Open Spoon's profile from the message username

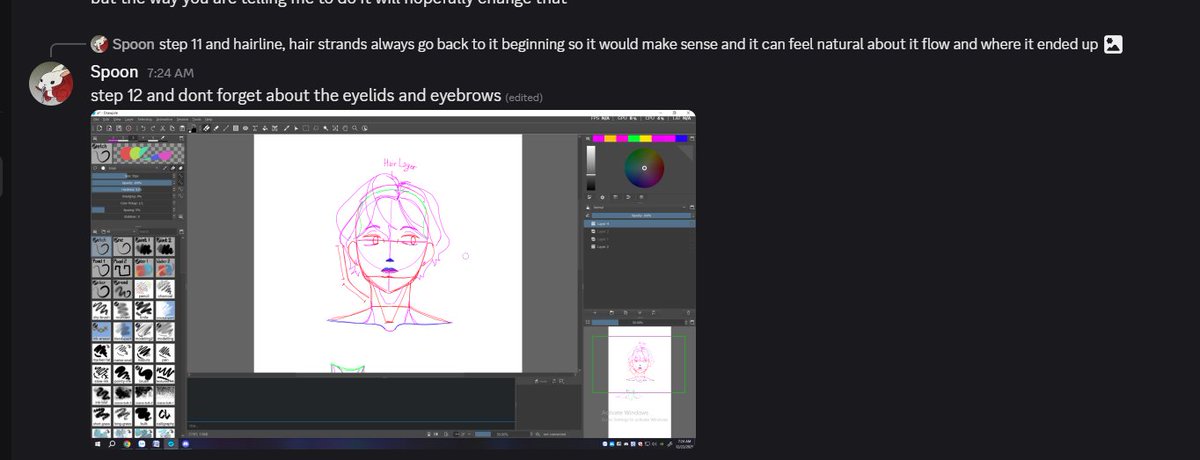pyautogui.click(x=114, y=72)
